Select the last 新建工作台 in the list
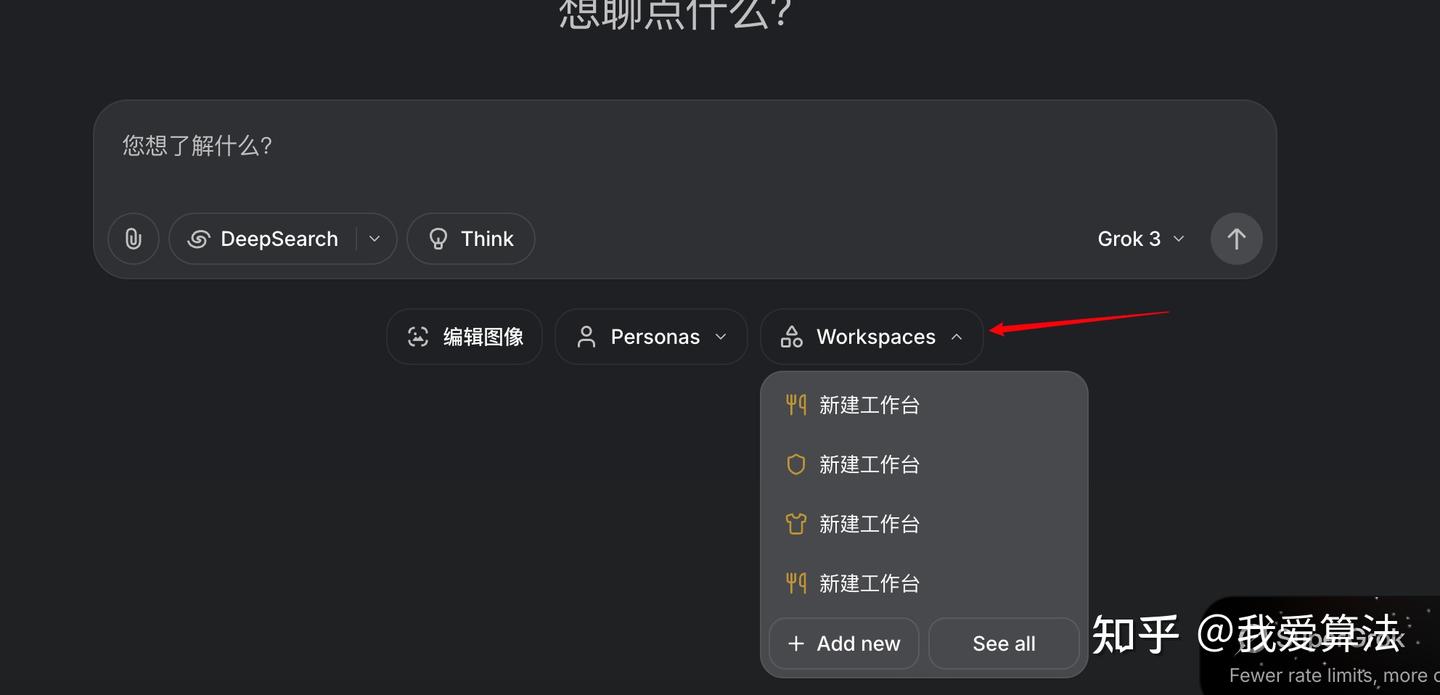Image resolution: width=1440 pixels, height=695 pixels. (x=869, y=583)
